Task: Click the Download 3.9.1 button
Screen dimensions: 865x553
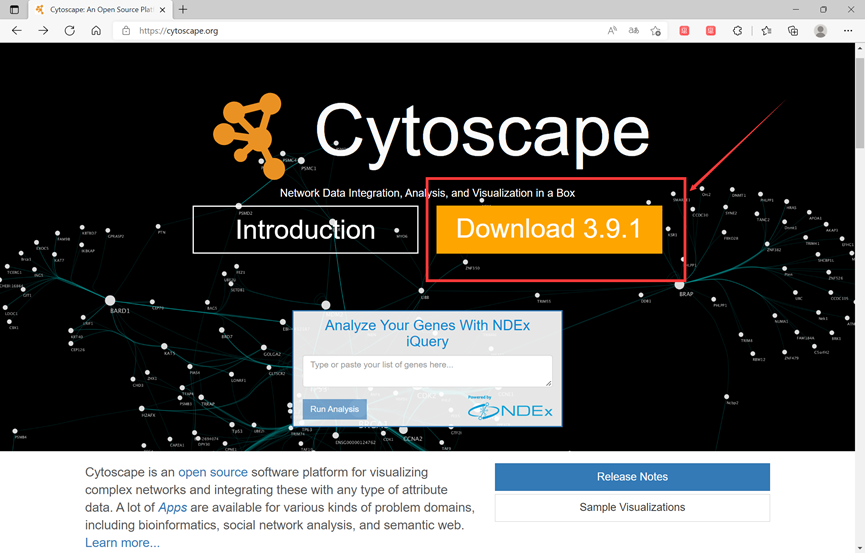Action: [x=549, y=230]
